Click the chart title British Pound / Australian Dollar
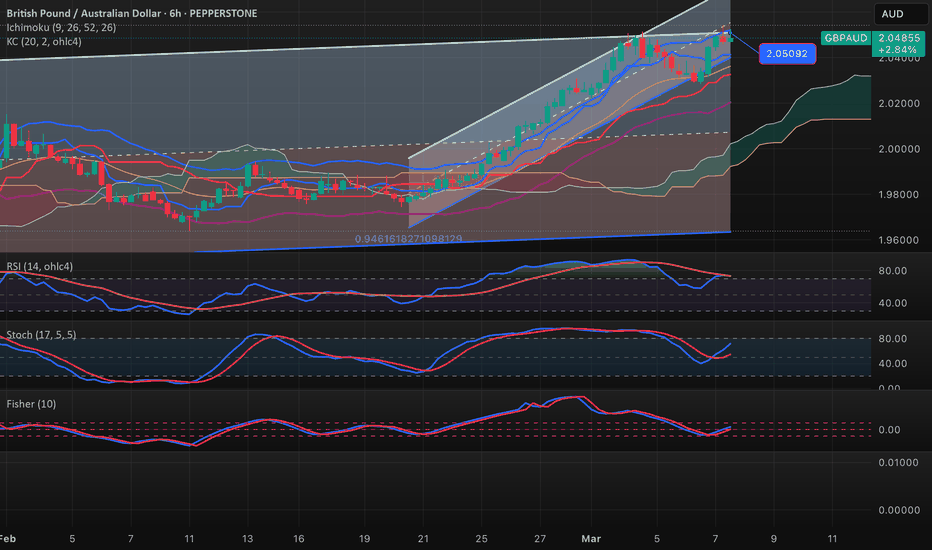This screenshot has width=932, height=550. click(84, 13)
